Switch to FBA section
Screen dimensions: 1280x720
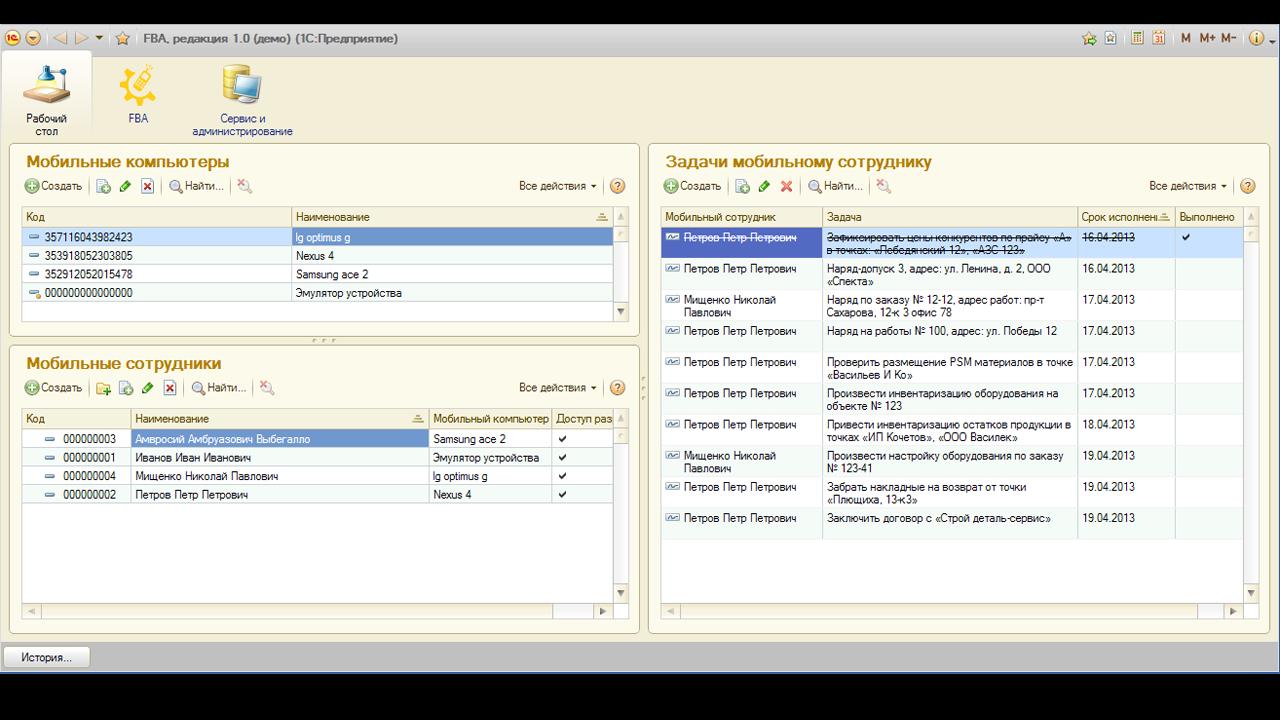[138, 96]
